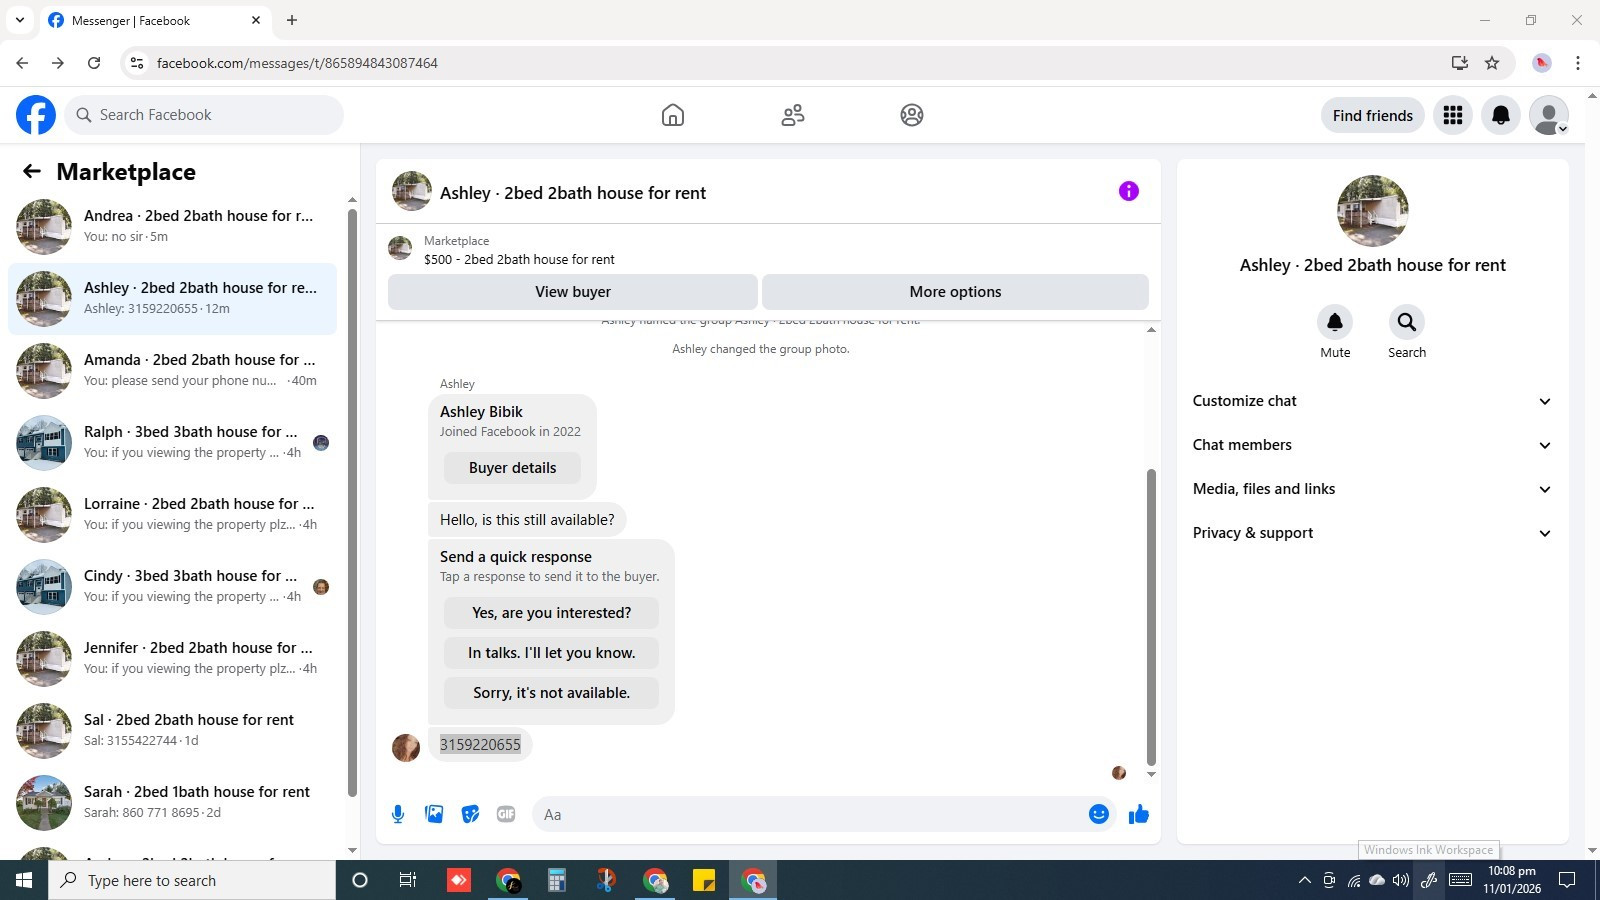Image resolution: width=1600 pixels, height=900 pixels.
Task: View site information icon in the address bar
Action: point(137,63)
